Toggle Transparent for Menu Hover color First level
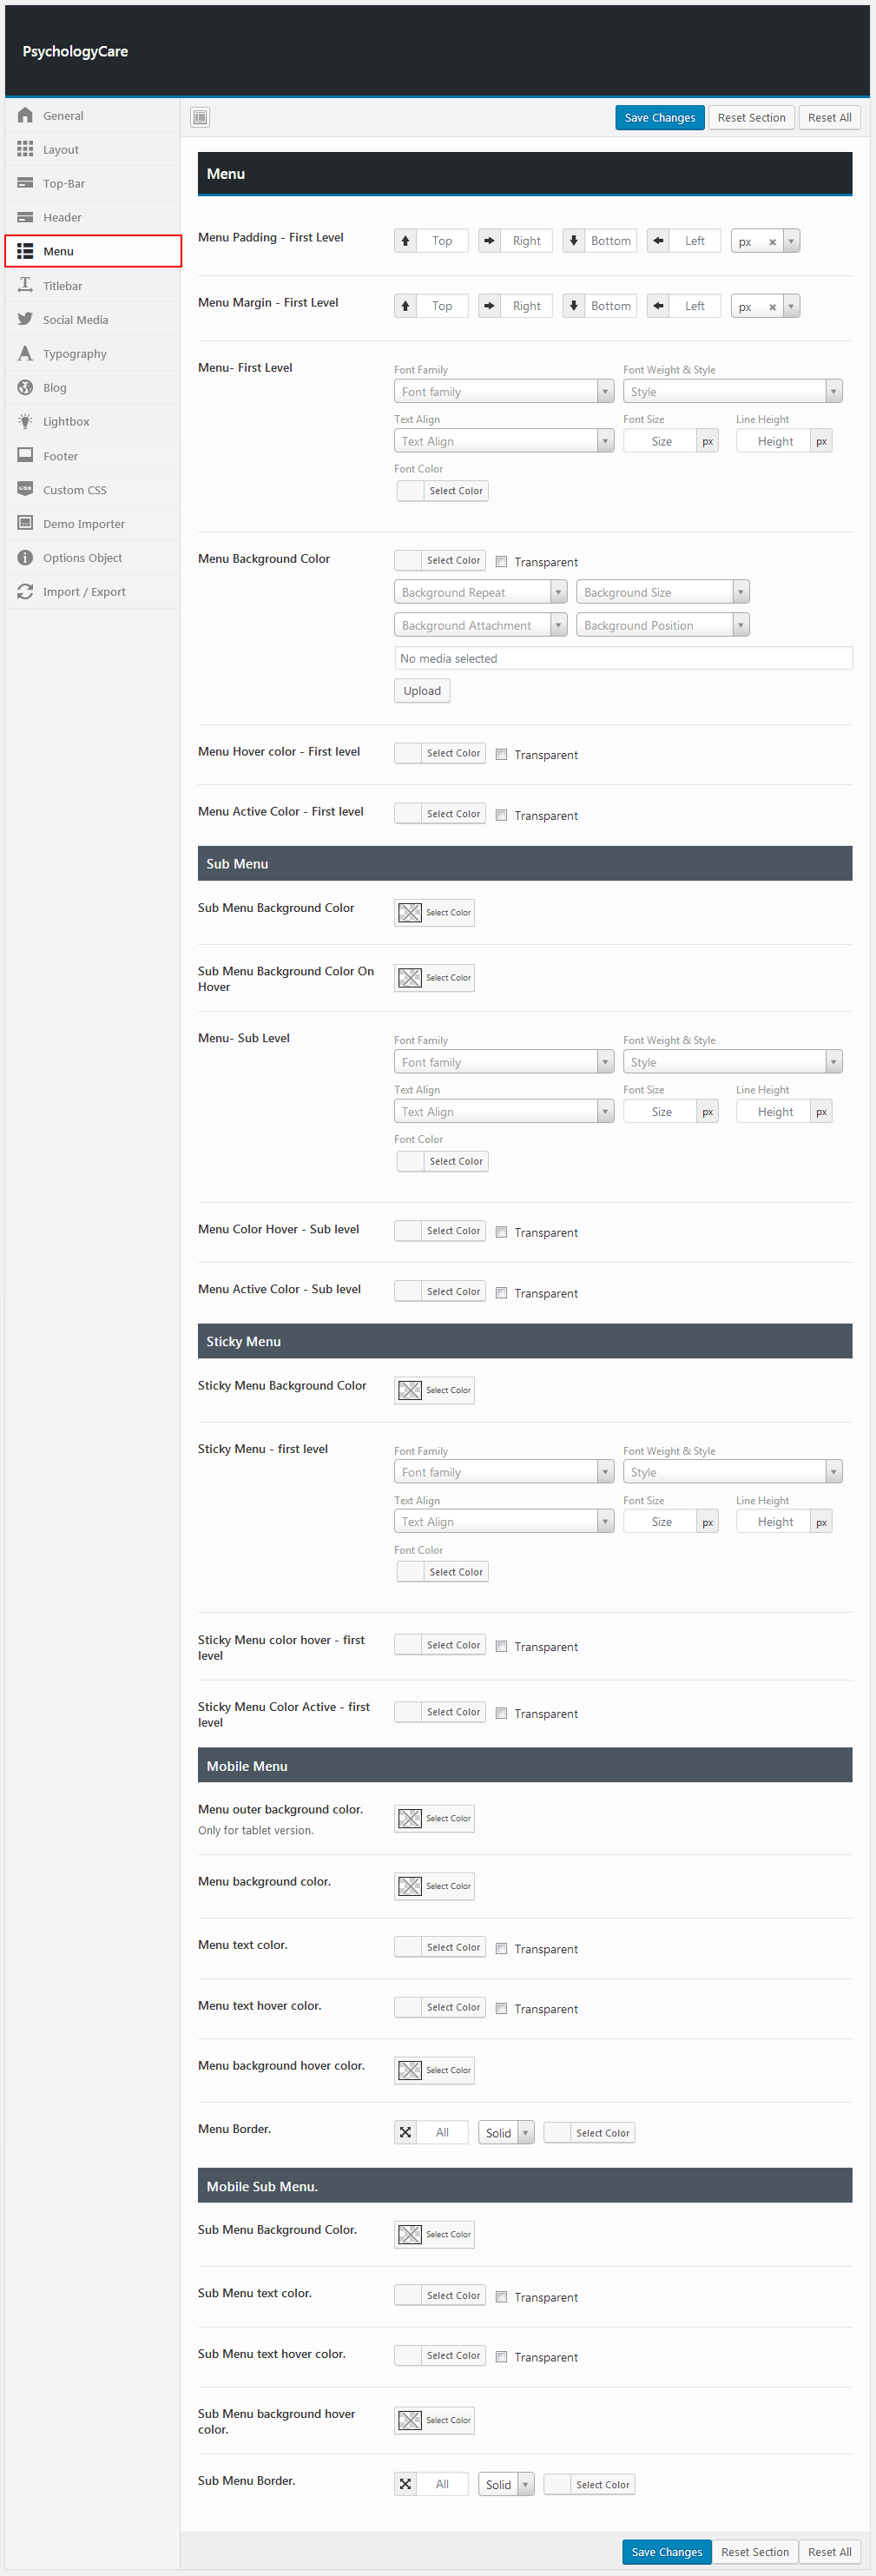Screen dimensions: 876x2576 pyautogui.click(x=502, y=755)
